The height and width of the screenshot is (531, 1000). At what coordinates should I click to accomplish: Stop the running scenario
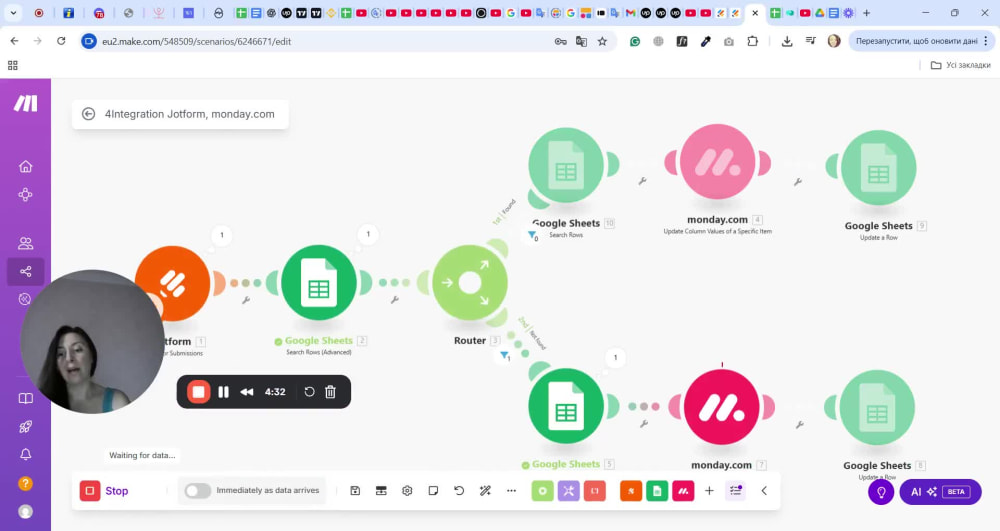pyautogui.click(x=105, y=491)
